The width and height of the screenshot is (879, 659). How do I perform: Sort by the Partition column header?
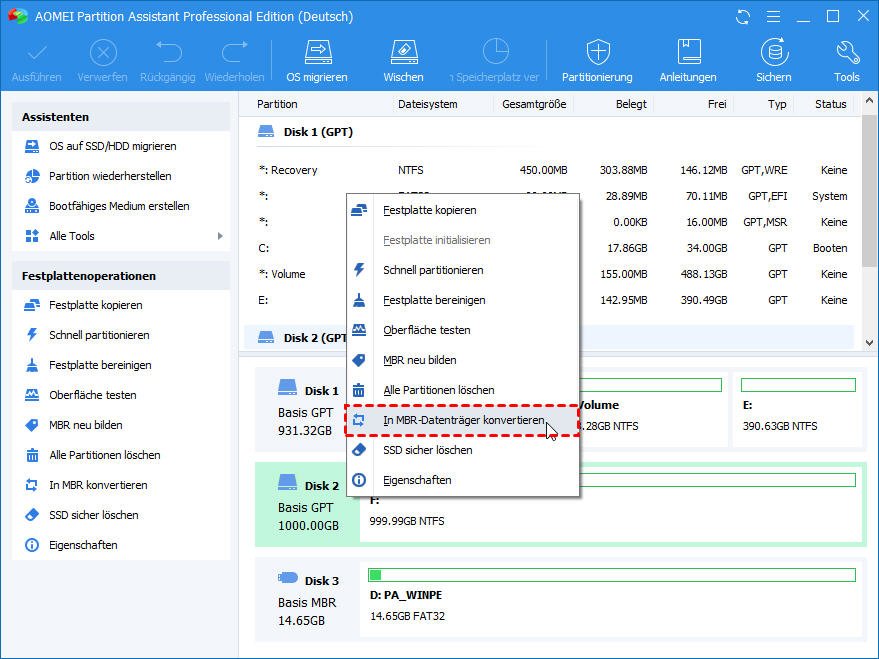pos(277,104)
